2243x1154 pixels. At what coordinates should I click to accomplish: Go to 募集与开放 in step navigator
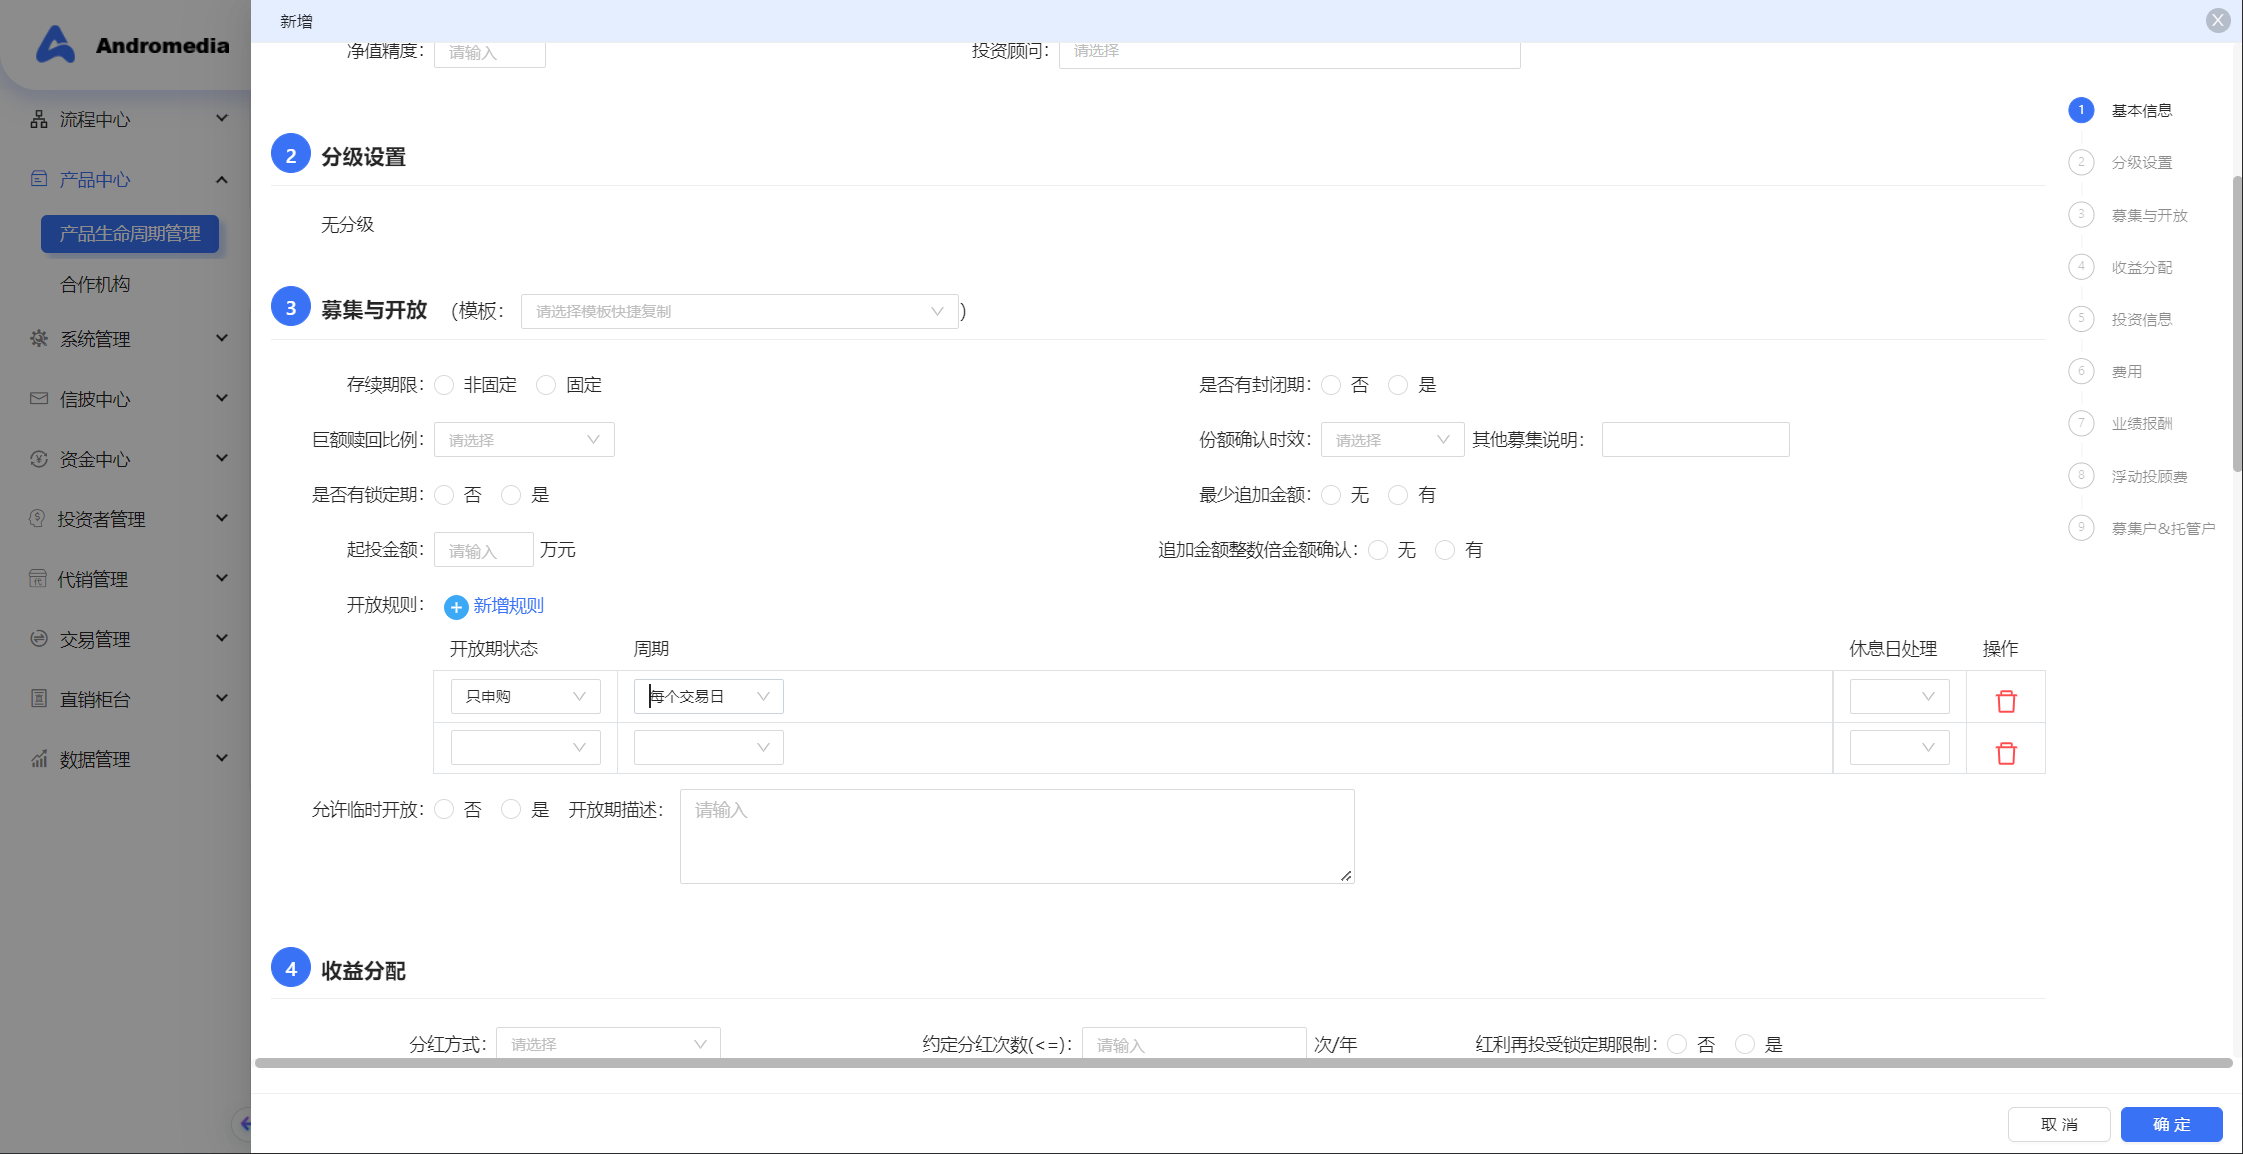[x=2149, y=215]
